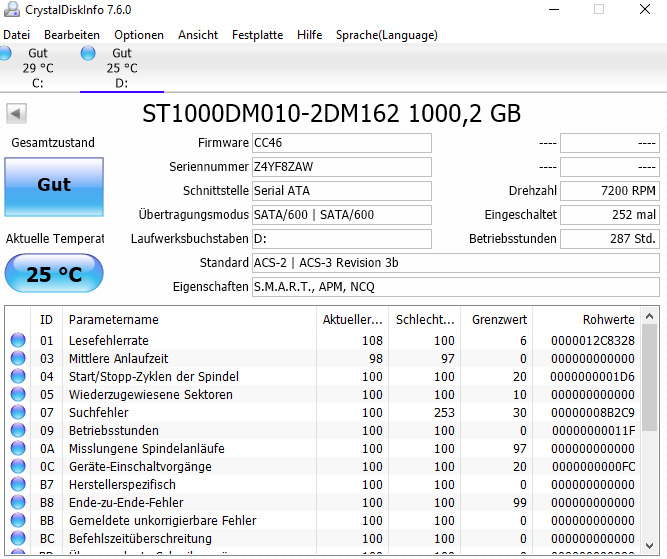The width and height of the screenshot is (667, 559).
Task: Click the Firmware field CC46
Action: [x=342, y=143]
